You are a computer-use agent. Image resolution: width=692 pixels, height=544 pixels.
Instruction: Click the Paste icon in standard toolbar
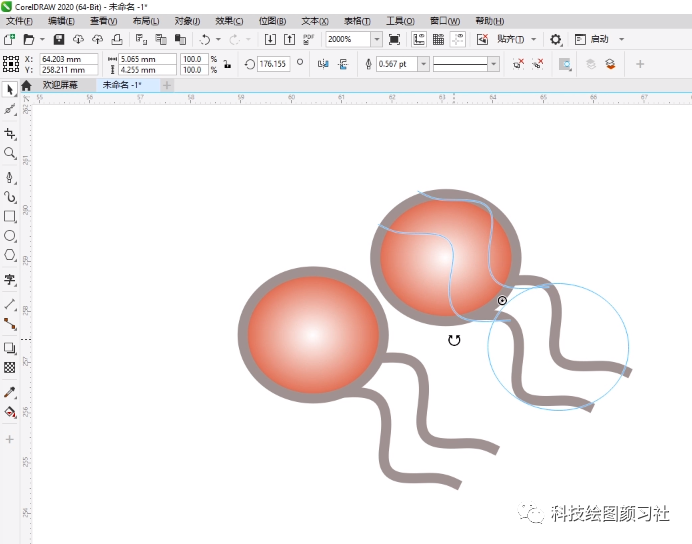180,39
